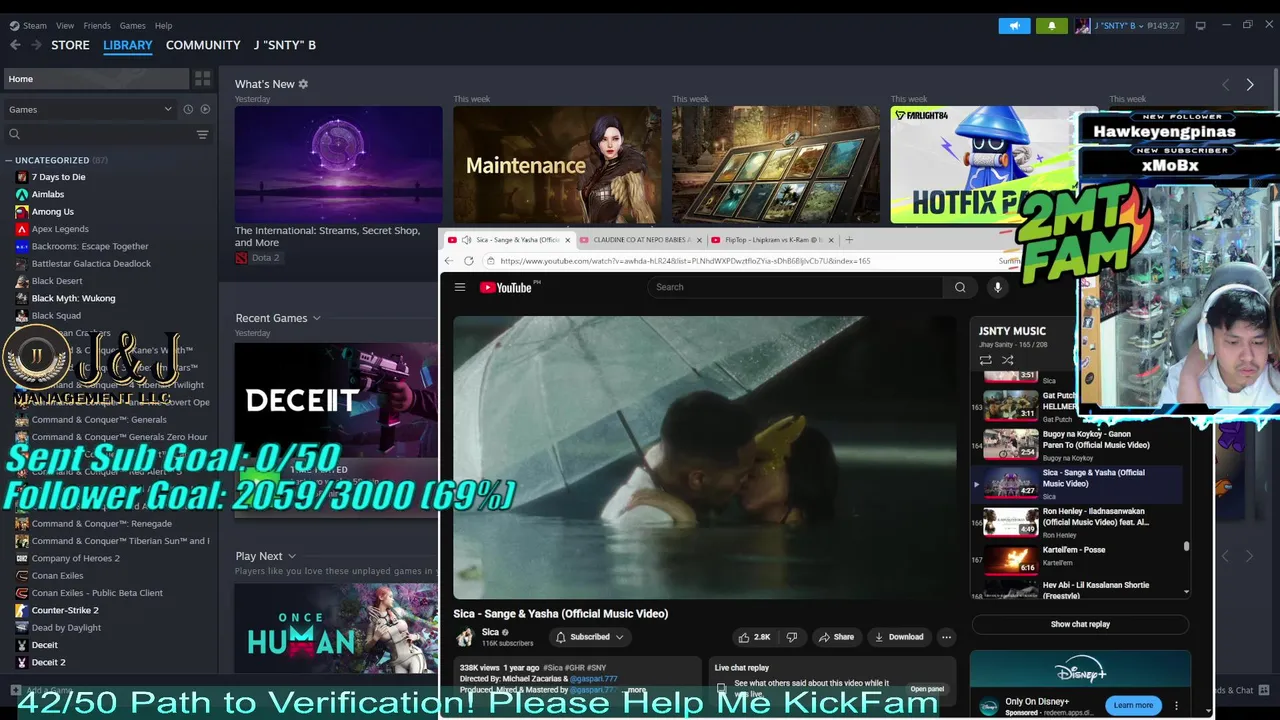Switch to CLAUDINE CO AT NEPO BABIES tab
Image resolution: width=1280 pixels, height=720 pixels.
[642, 240]
